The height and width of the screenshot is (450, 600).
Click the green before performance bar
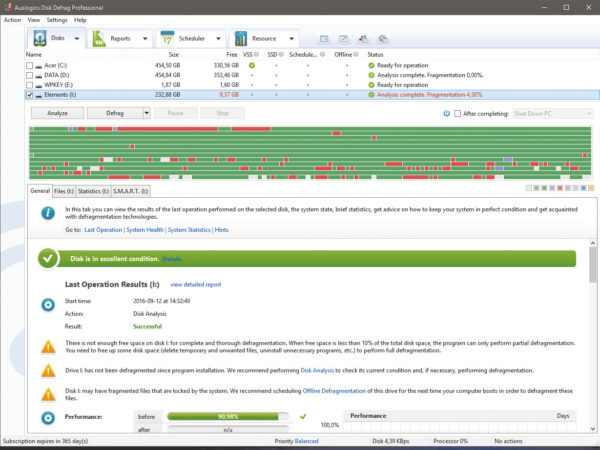229,416
